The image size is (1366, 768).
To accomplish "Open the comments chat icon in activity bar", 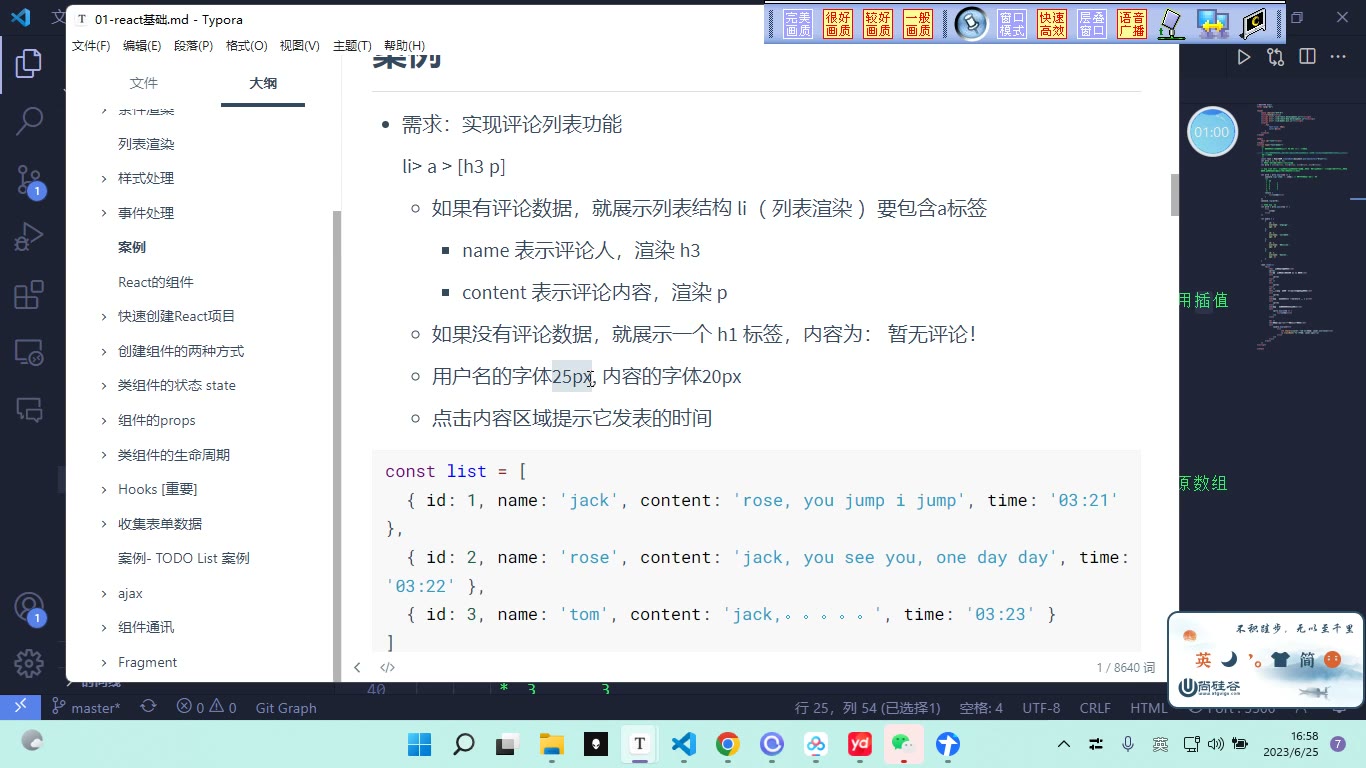I will tap(29, 409).
